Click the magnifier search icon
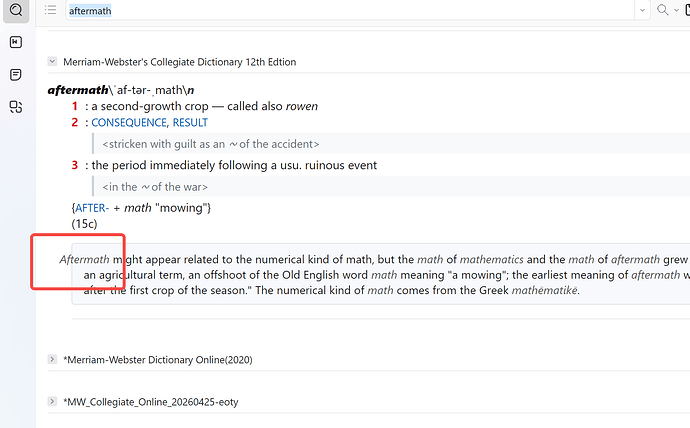 coord(662,10)
